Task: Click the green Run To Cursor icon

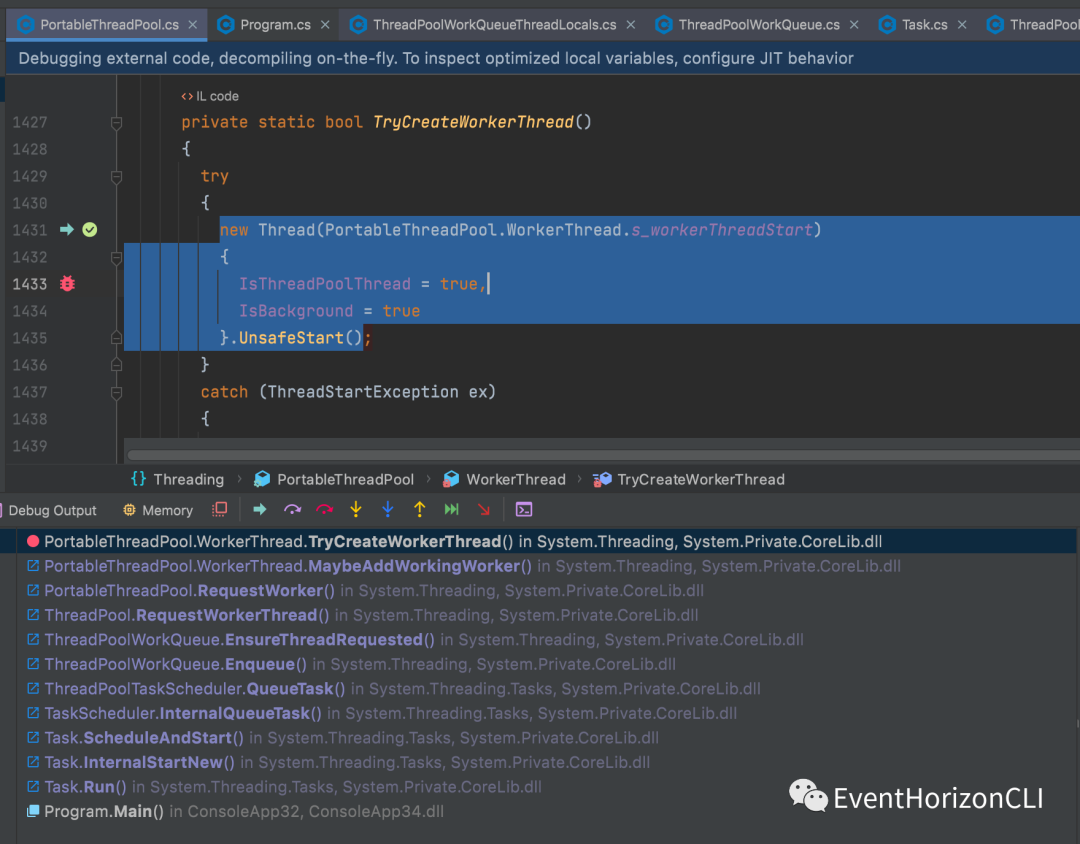Action: [452, 510]
